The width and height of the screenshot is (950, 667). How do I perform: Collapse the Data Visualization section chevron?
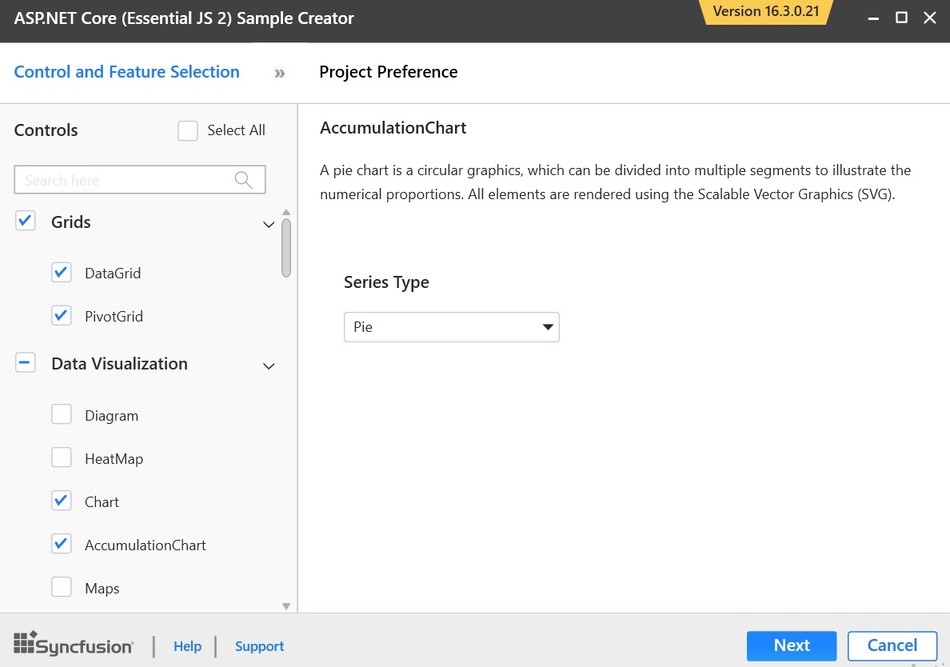(x=268, y=366)
